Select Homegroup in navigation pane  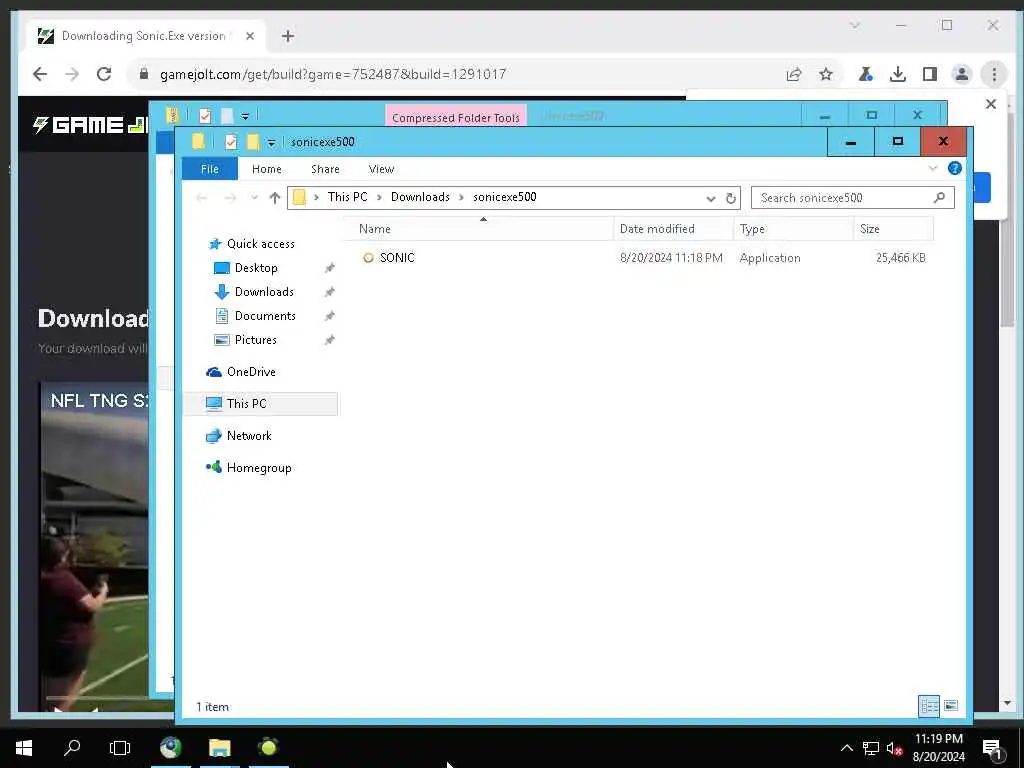(259, 468)
